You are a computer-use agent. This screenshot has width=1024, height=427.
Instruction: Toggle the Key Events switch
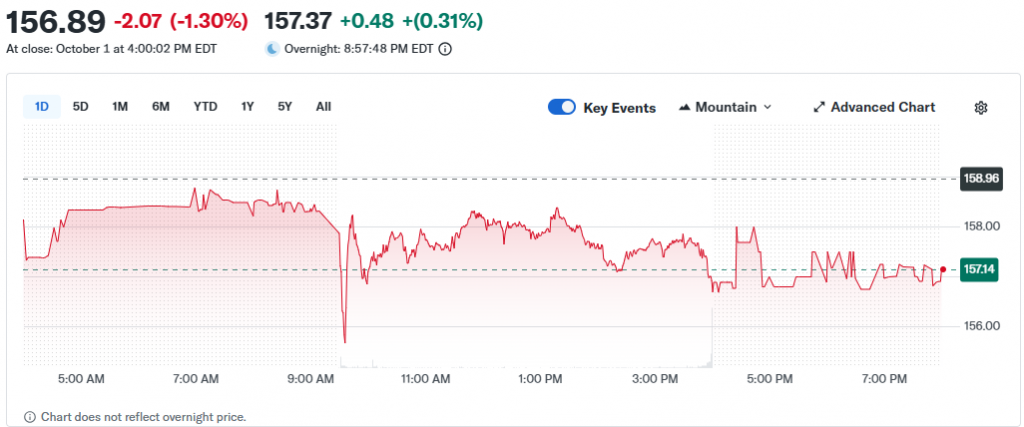[562, 107]
